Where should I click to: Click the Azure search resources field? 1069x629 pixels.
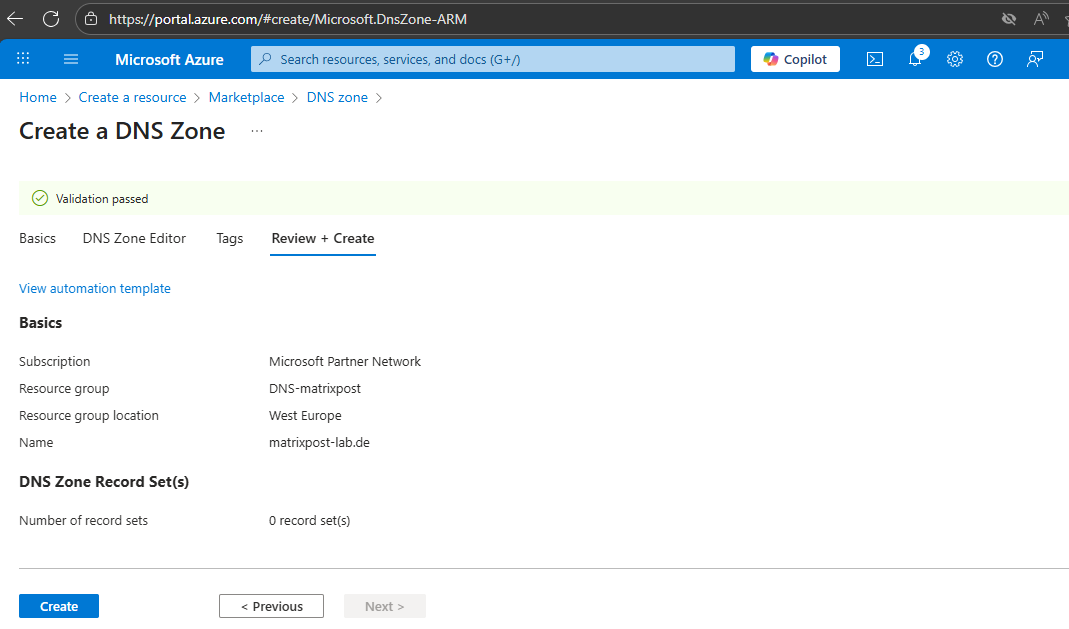tap(492, 59)
